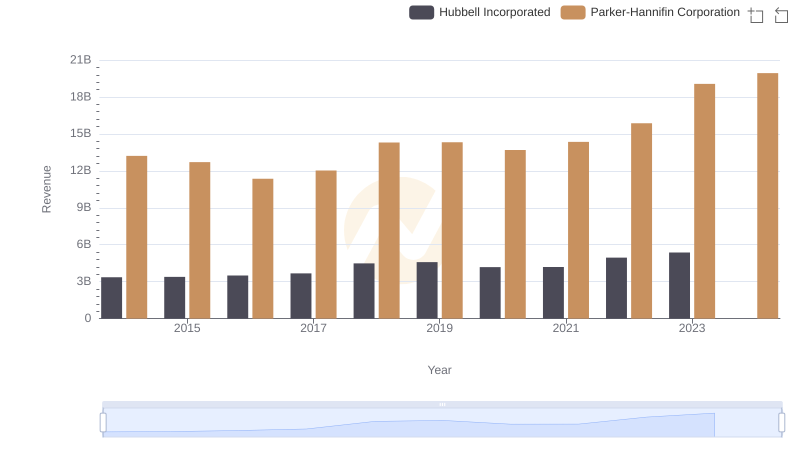Image resolution: width=800 pixels, height=461 pixels.
Task: Click Parker-Hannifin bar for 2017
Action: pyautogui.click(x=326, y=244)
